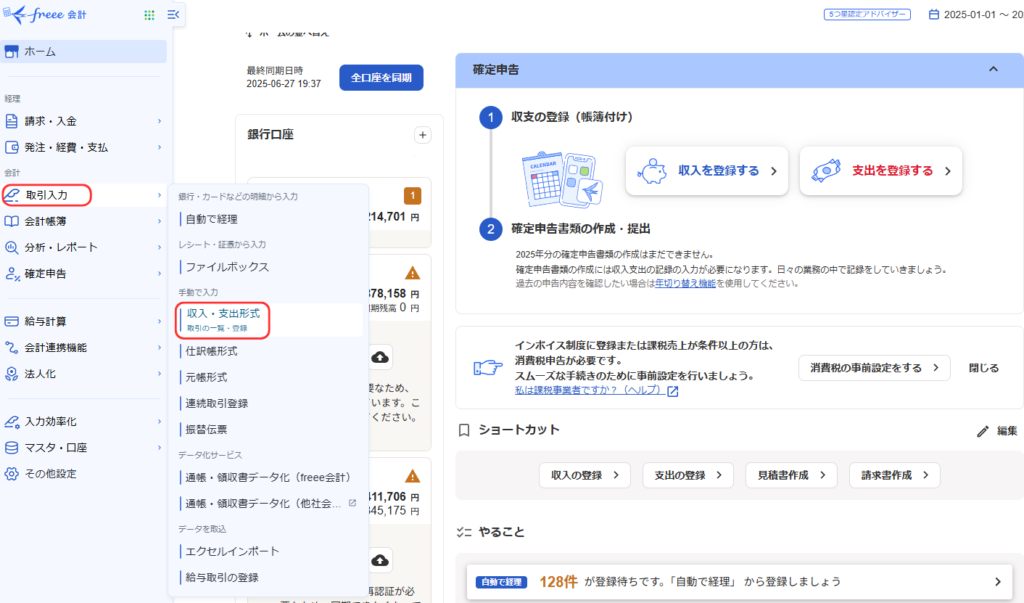Click the cloud upload icon in account card
The image size is (1024, 603).
(380, 357)
